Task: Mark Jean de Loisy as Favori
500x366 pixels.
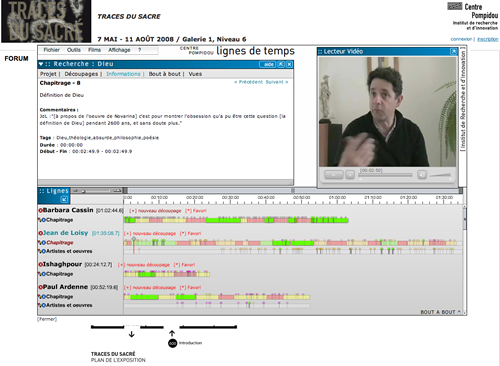Action: tap(190, 233)
